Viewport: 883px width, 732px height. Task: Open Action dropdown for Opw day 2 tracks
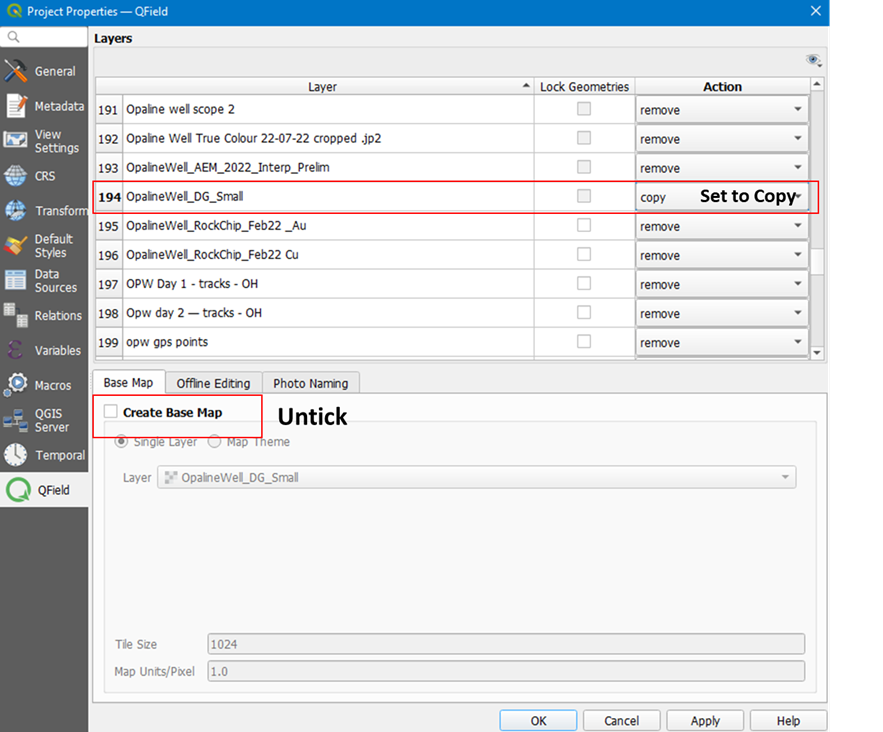(722, 313)
